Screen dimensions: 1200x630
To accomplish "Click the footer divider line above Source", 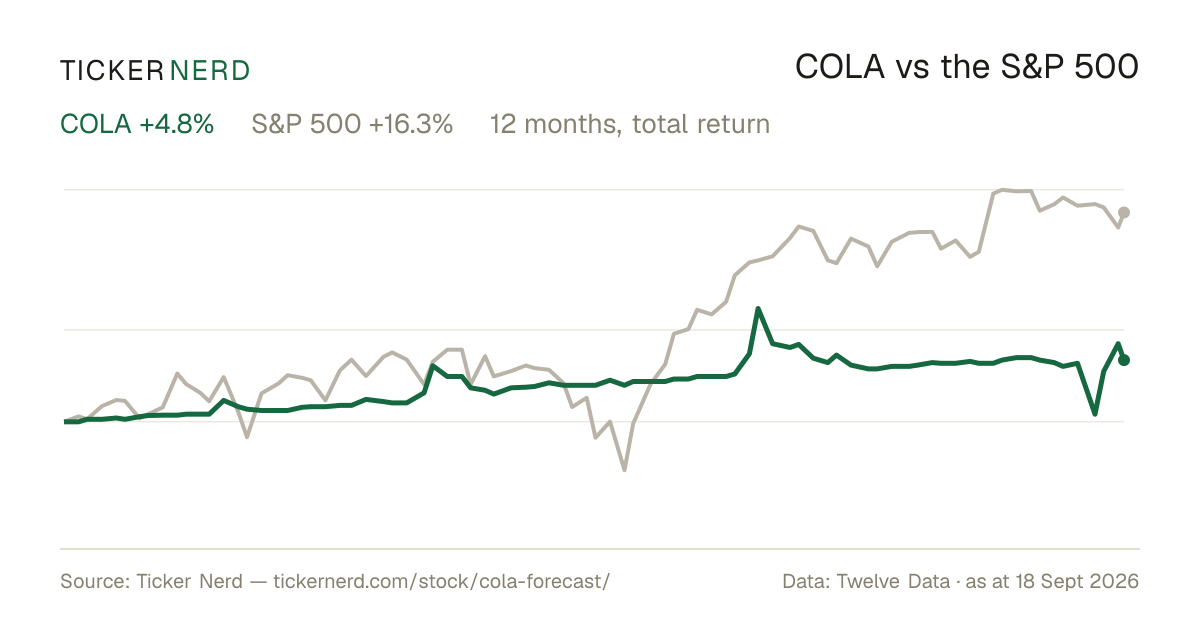I will 600,548.
